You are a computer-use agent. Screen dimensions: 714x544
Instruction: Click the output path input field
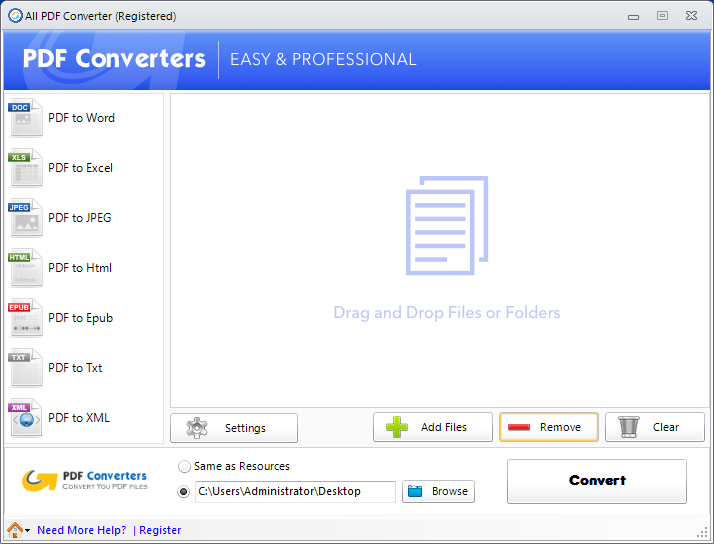click(x=295, y=492)
